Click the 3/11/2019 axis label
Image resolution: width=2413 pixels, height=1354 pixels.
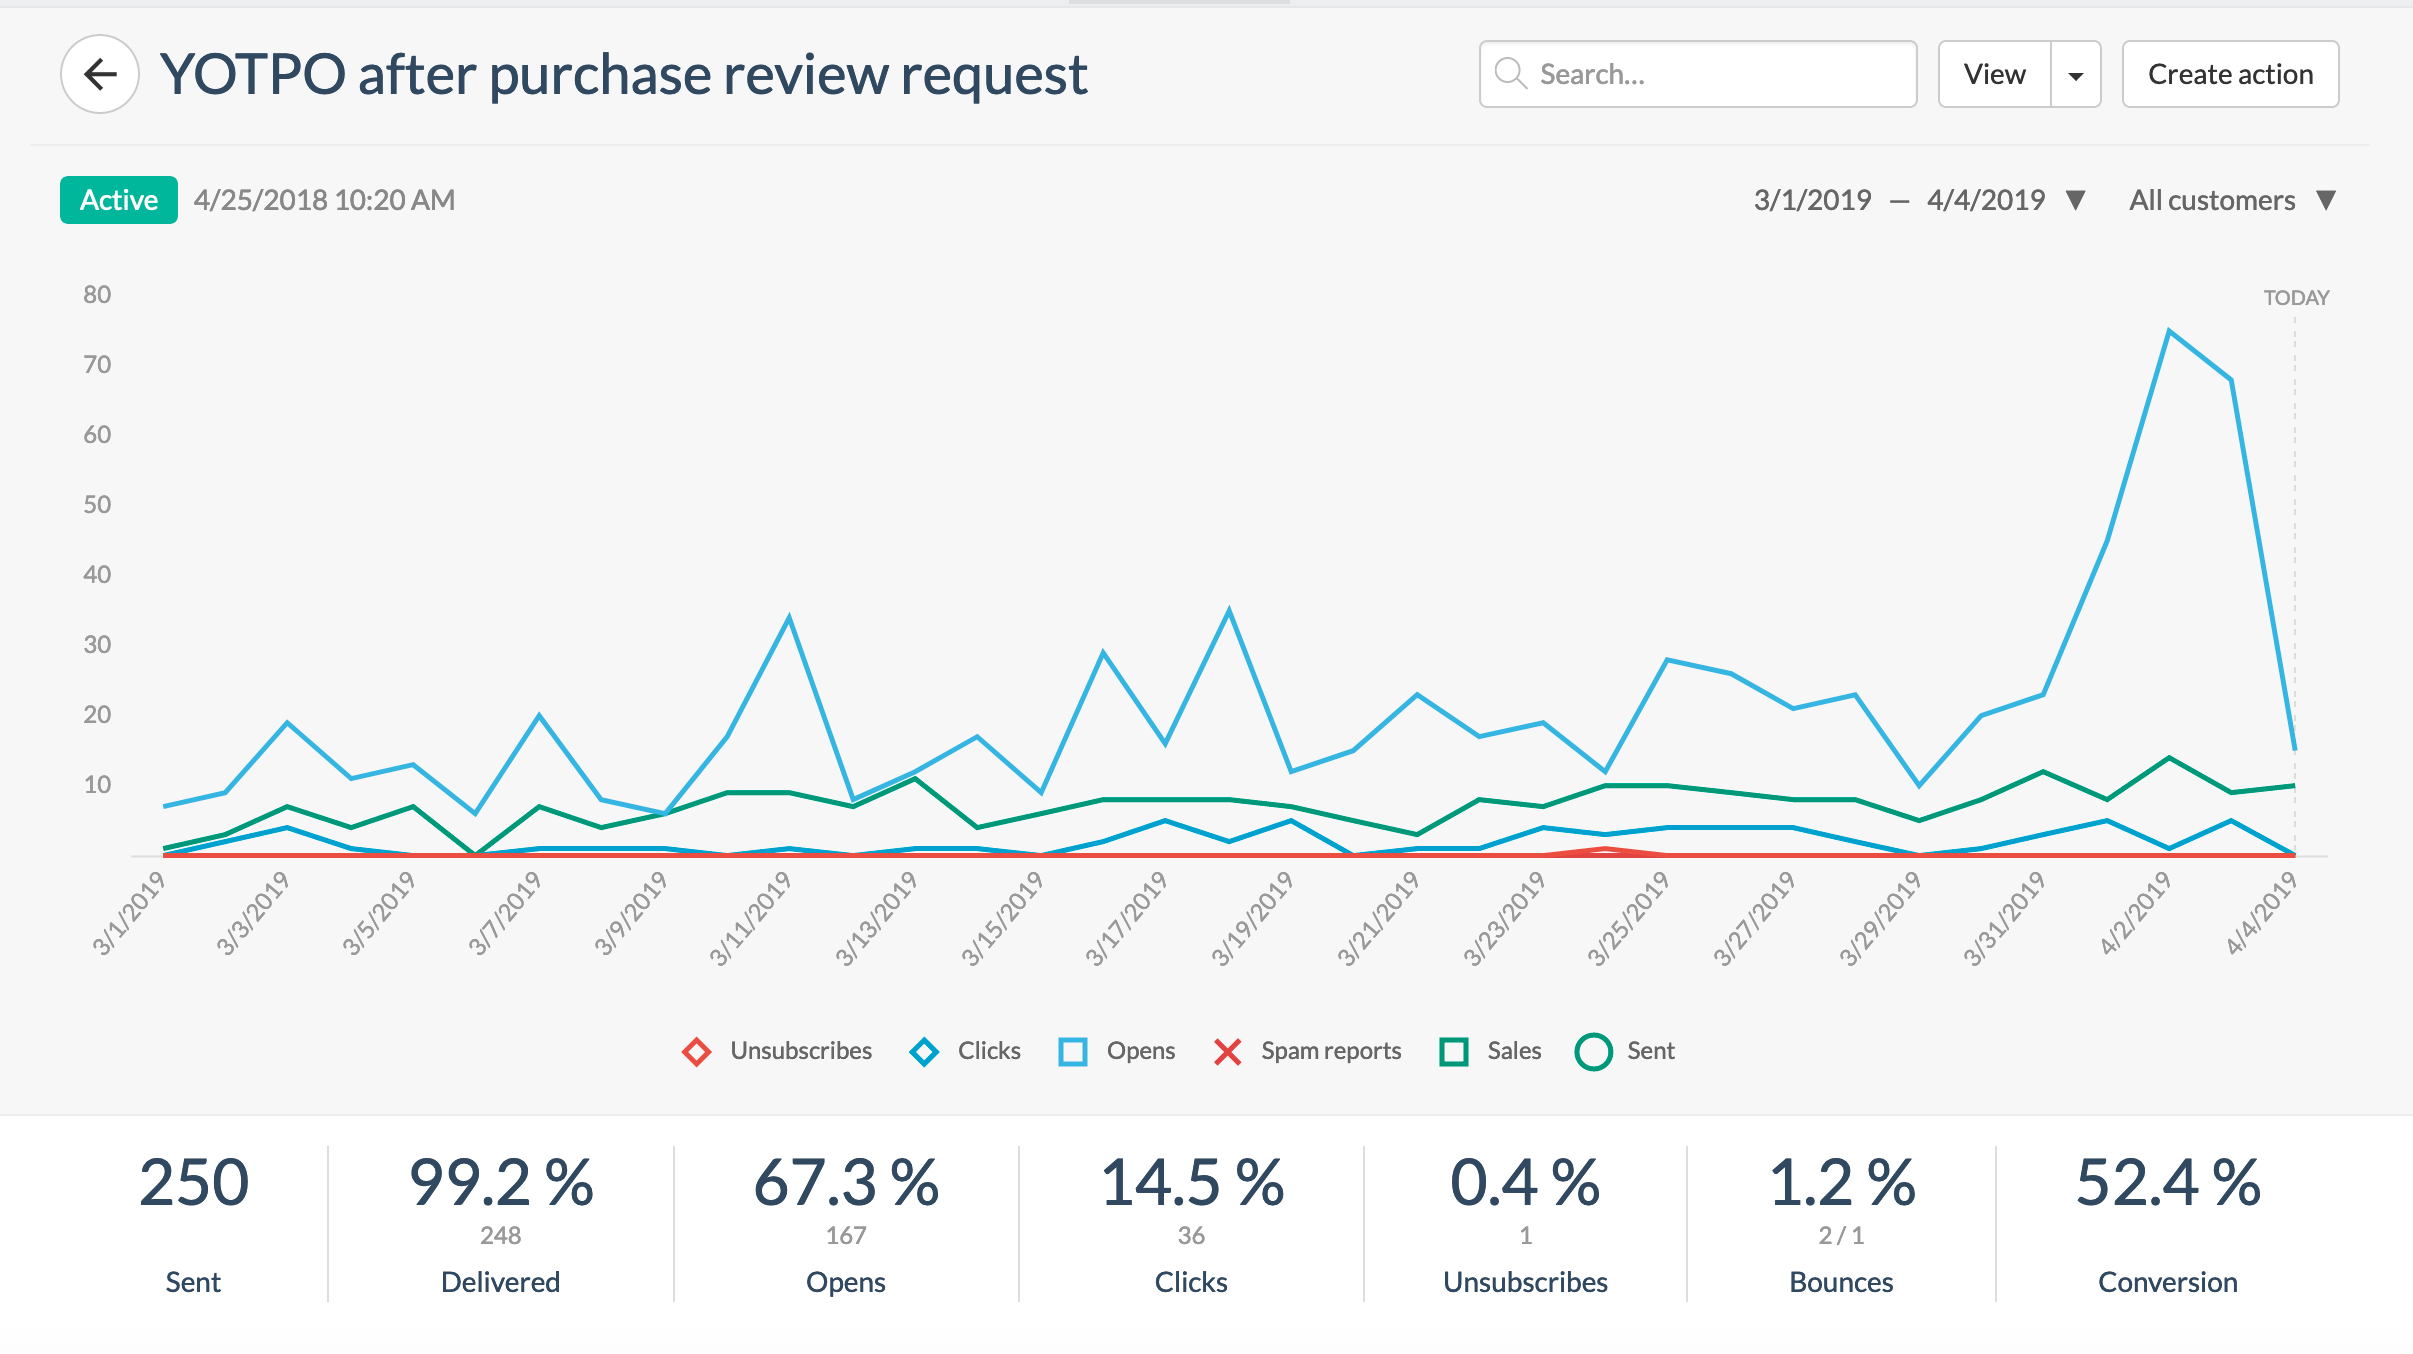pos(750,918)
